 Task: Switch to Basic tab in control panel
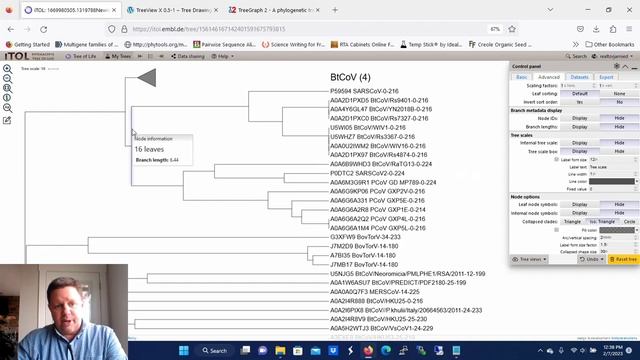click(521, 77)
